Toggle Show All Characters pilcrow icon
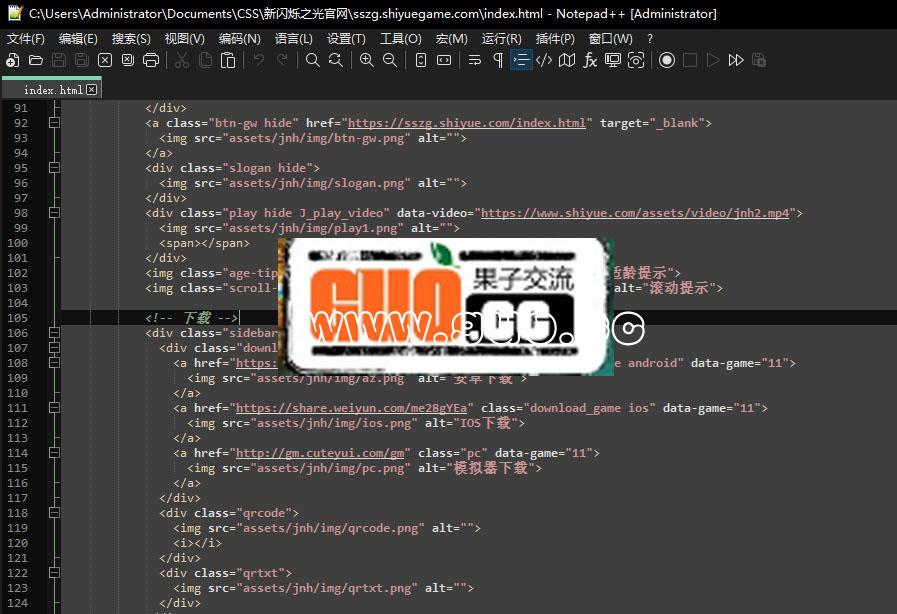This screenshot has width=897, height=614. point(498,60)
